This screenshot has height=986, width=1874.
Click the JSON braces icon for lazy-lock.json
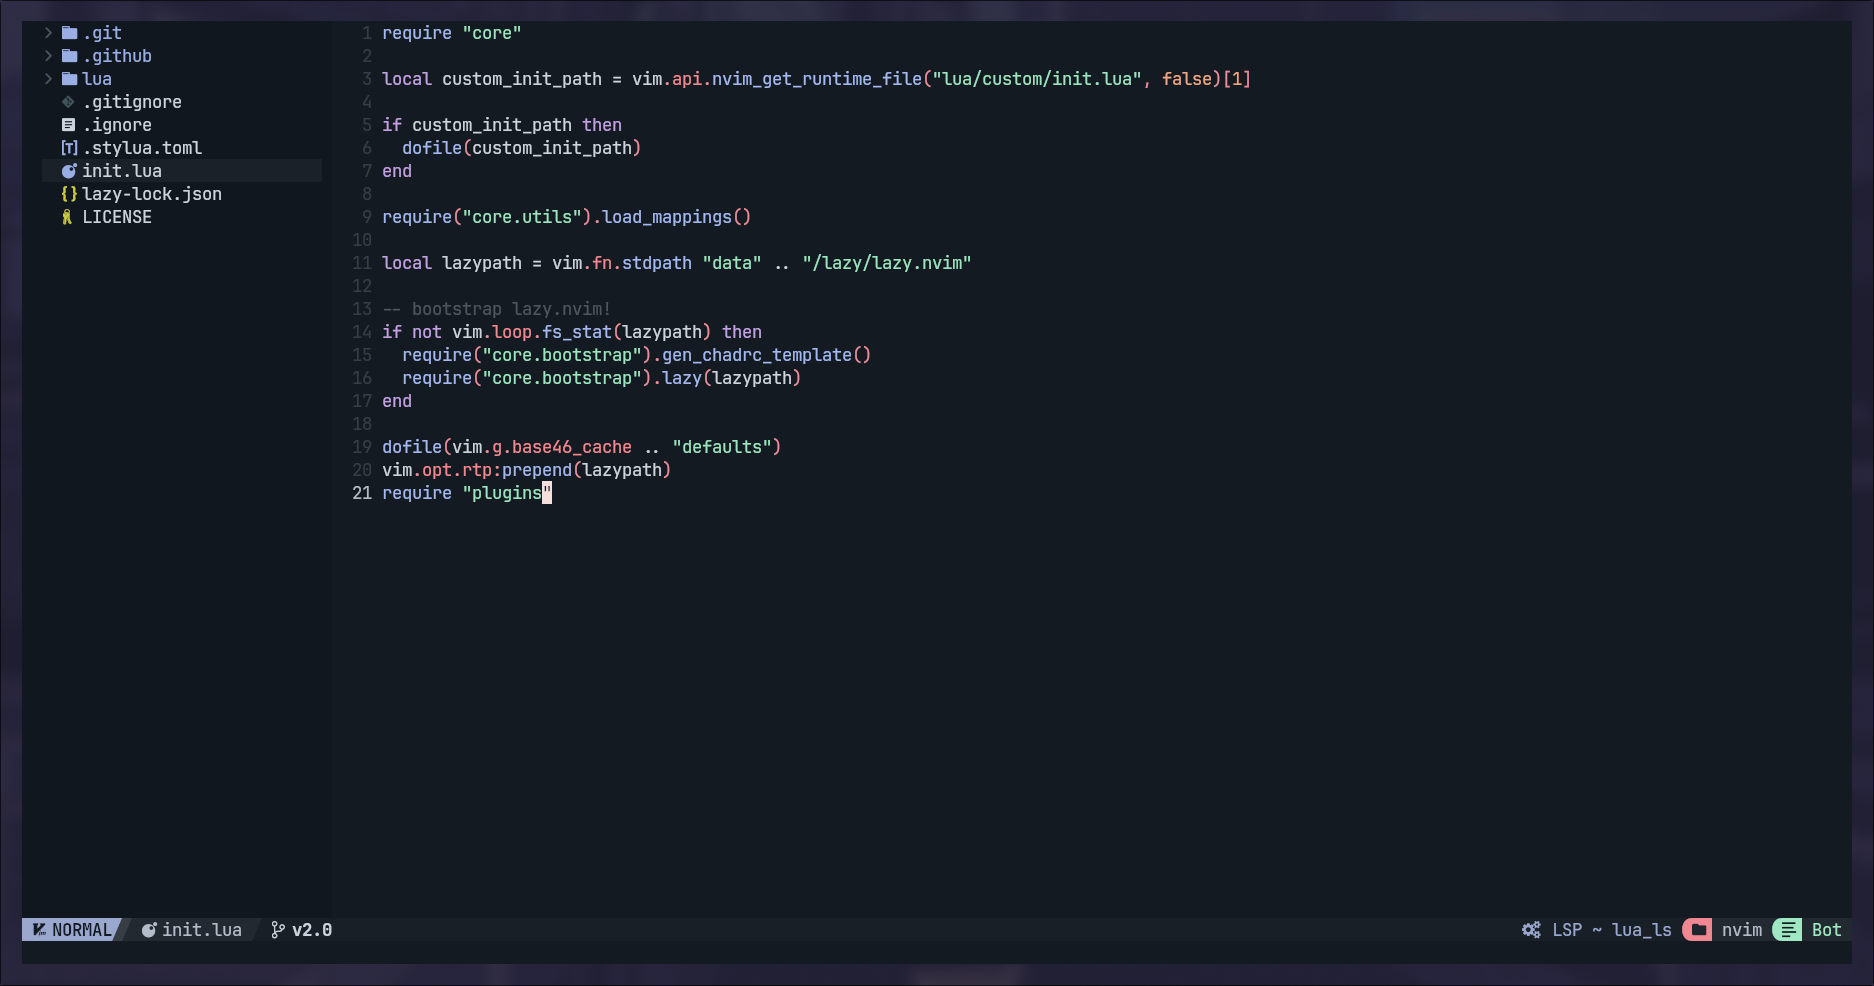tap(69, 194)
